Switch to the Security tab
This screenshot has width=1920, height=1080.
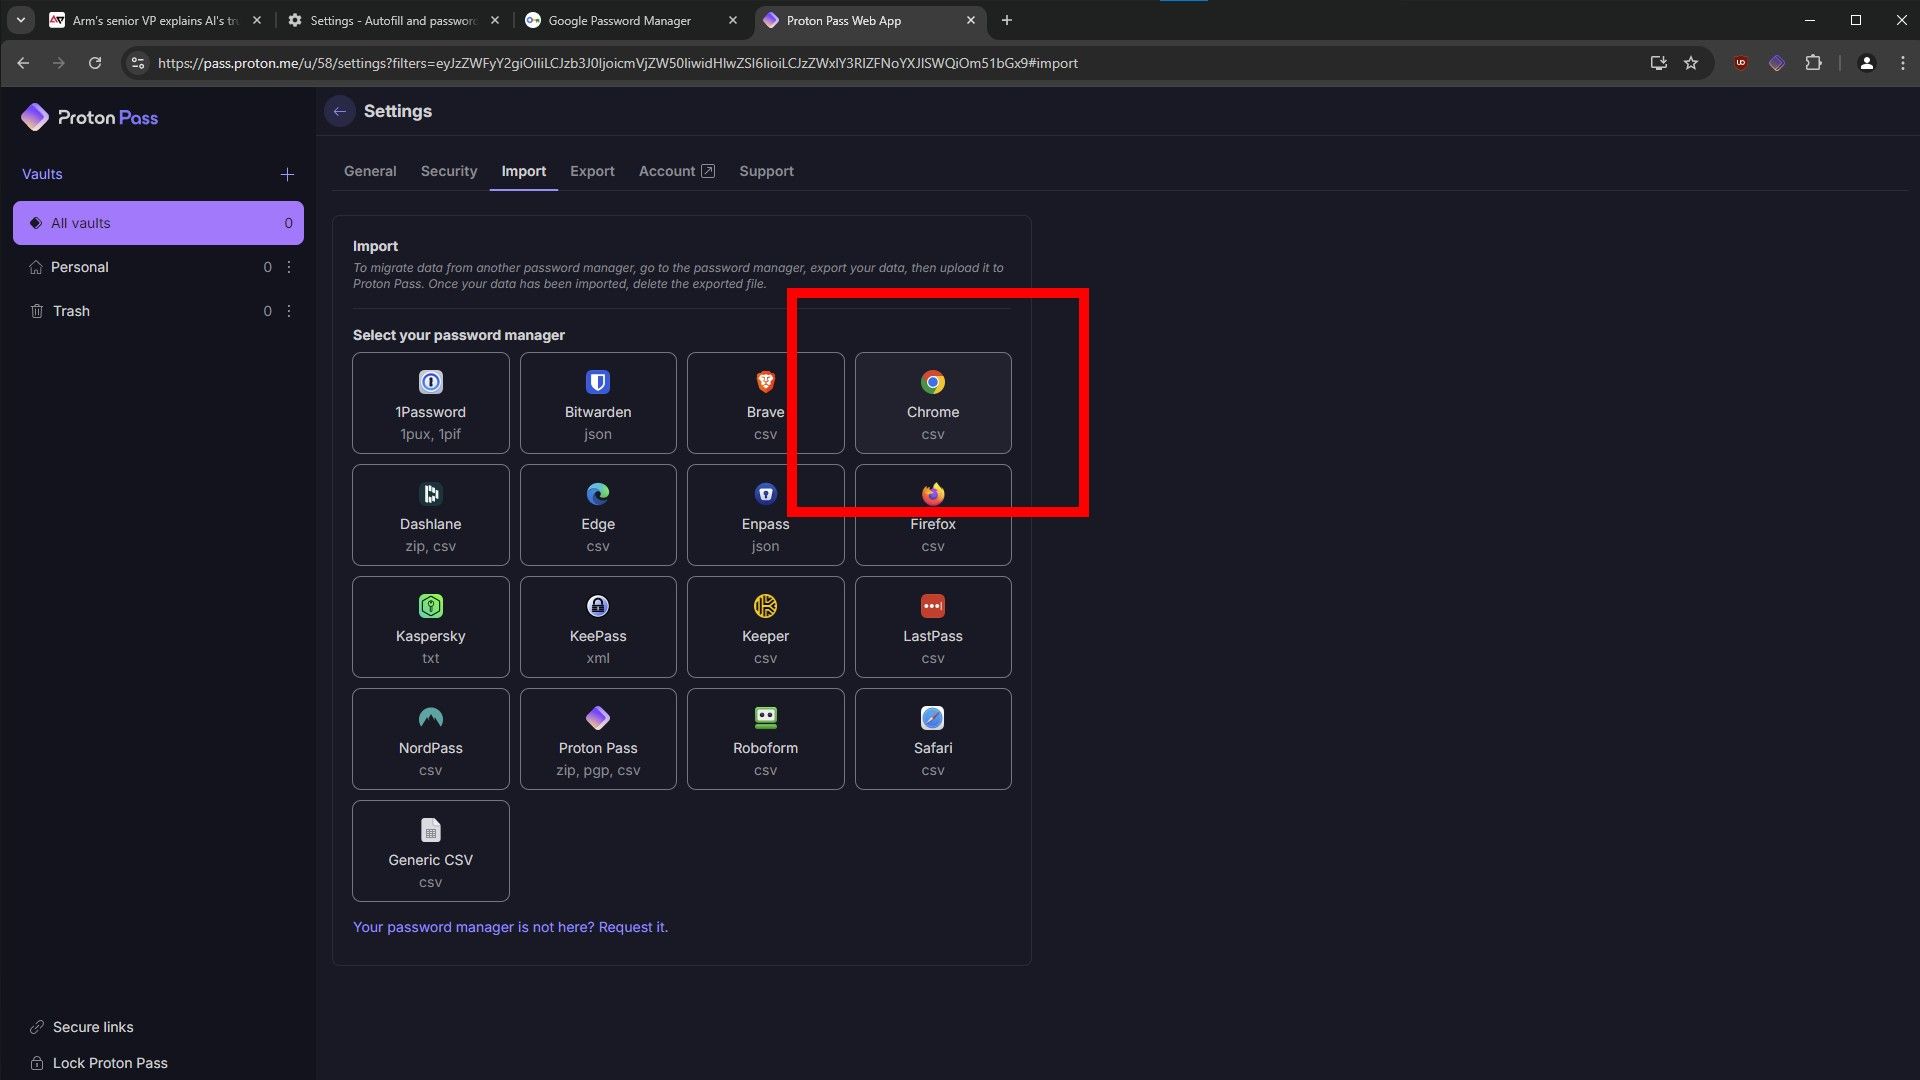(448, 170)
